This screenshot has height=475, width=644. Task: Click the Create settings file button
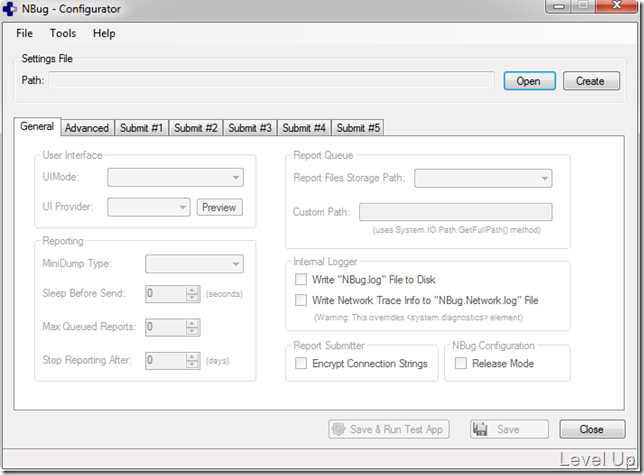(x=591, y=81)
